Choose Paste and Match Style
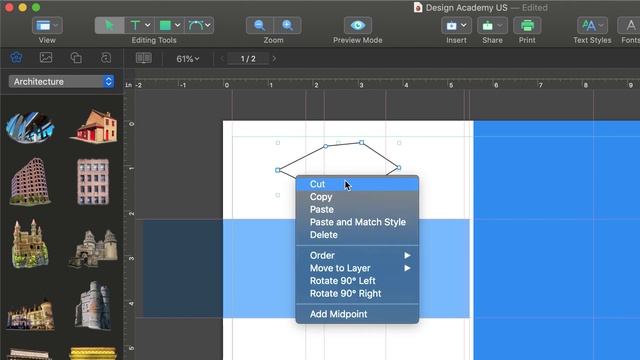 click(357, 222)
